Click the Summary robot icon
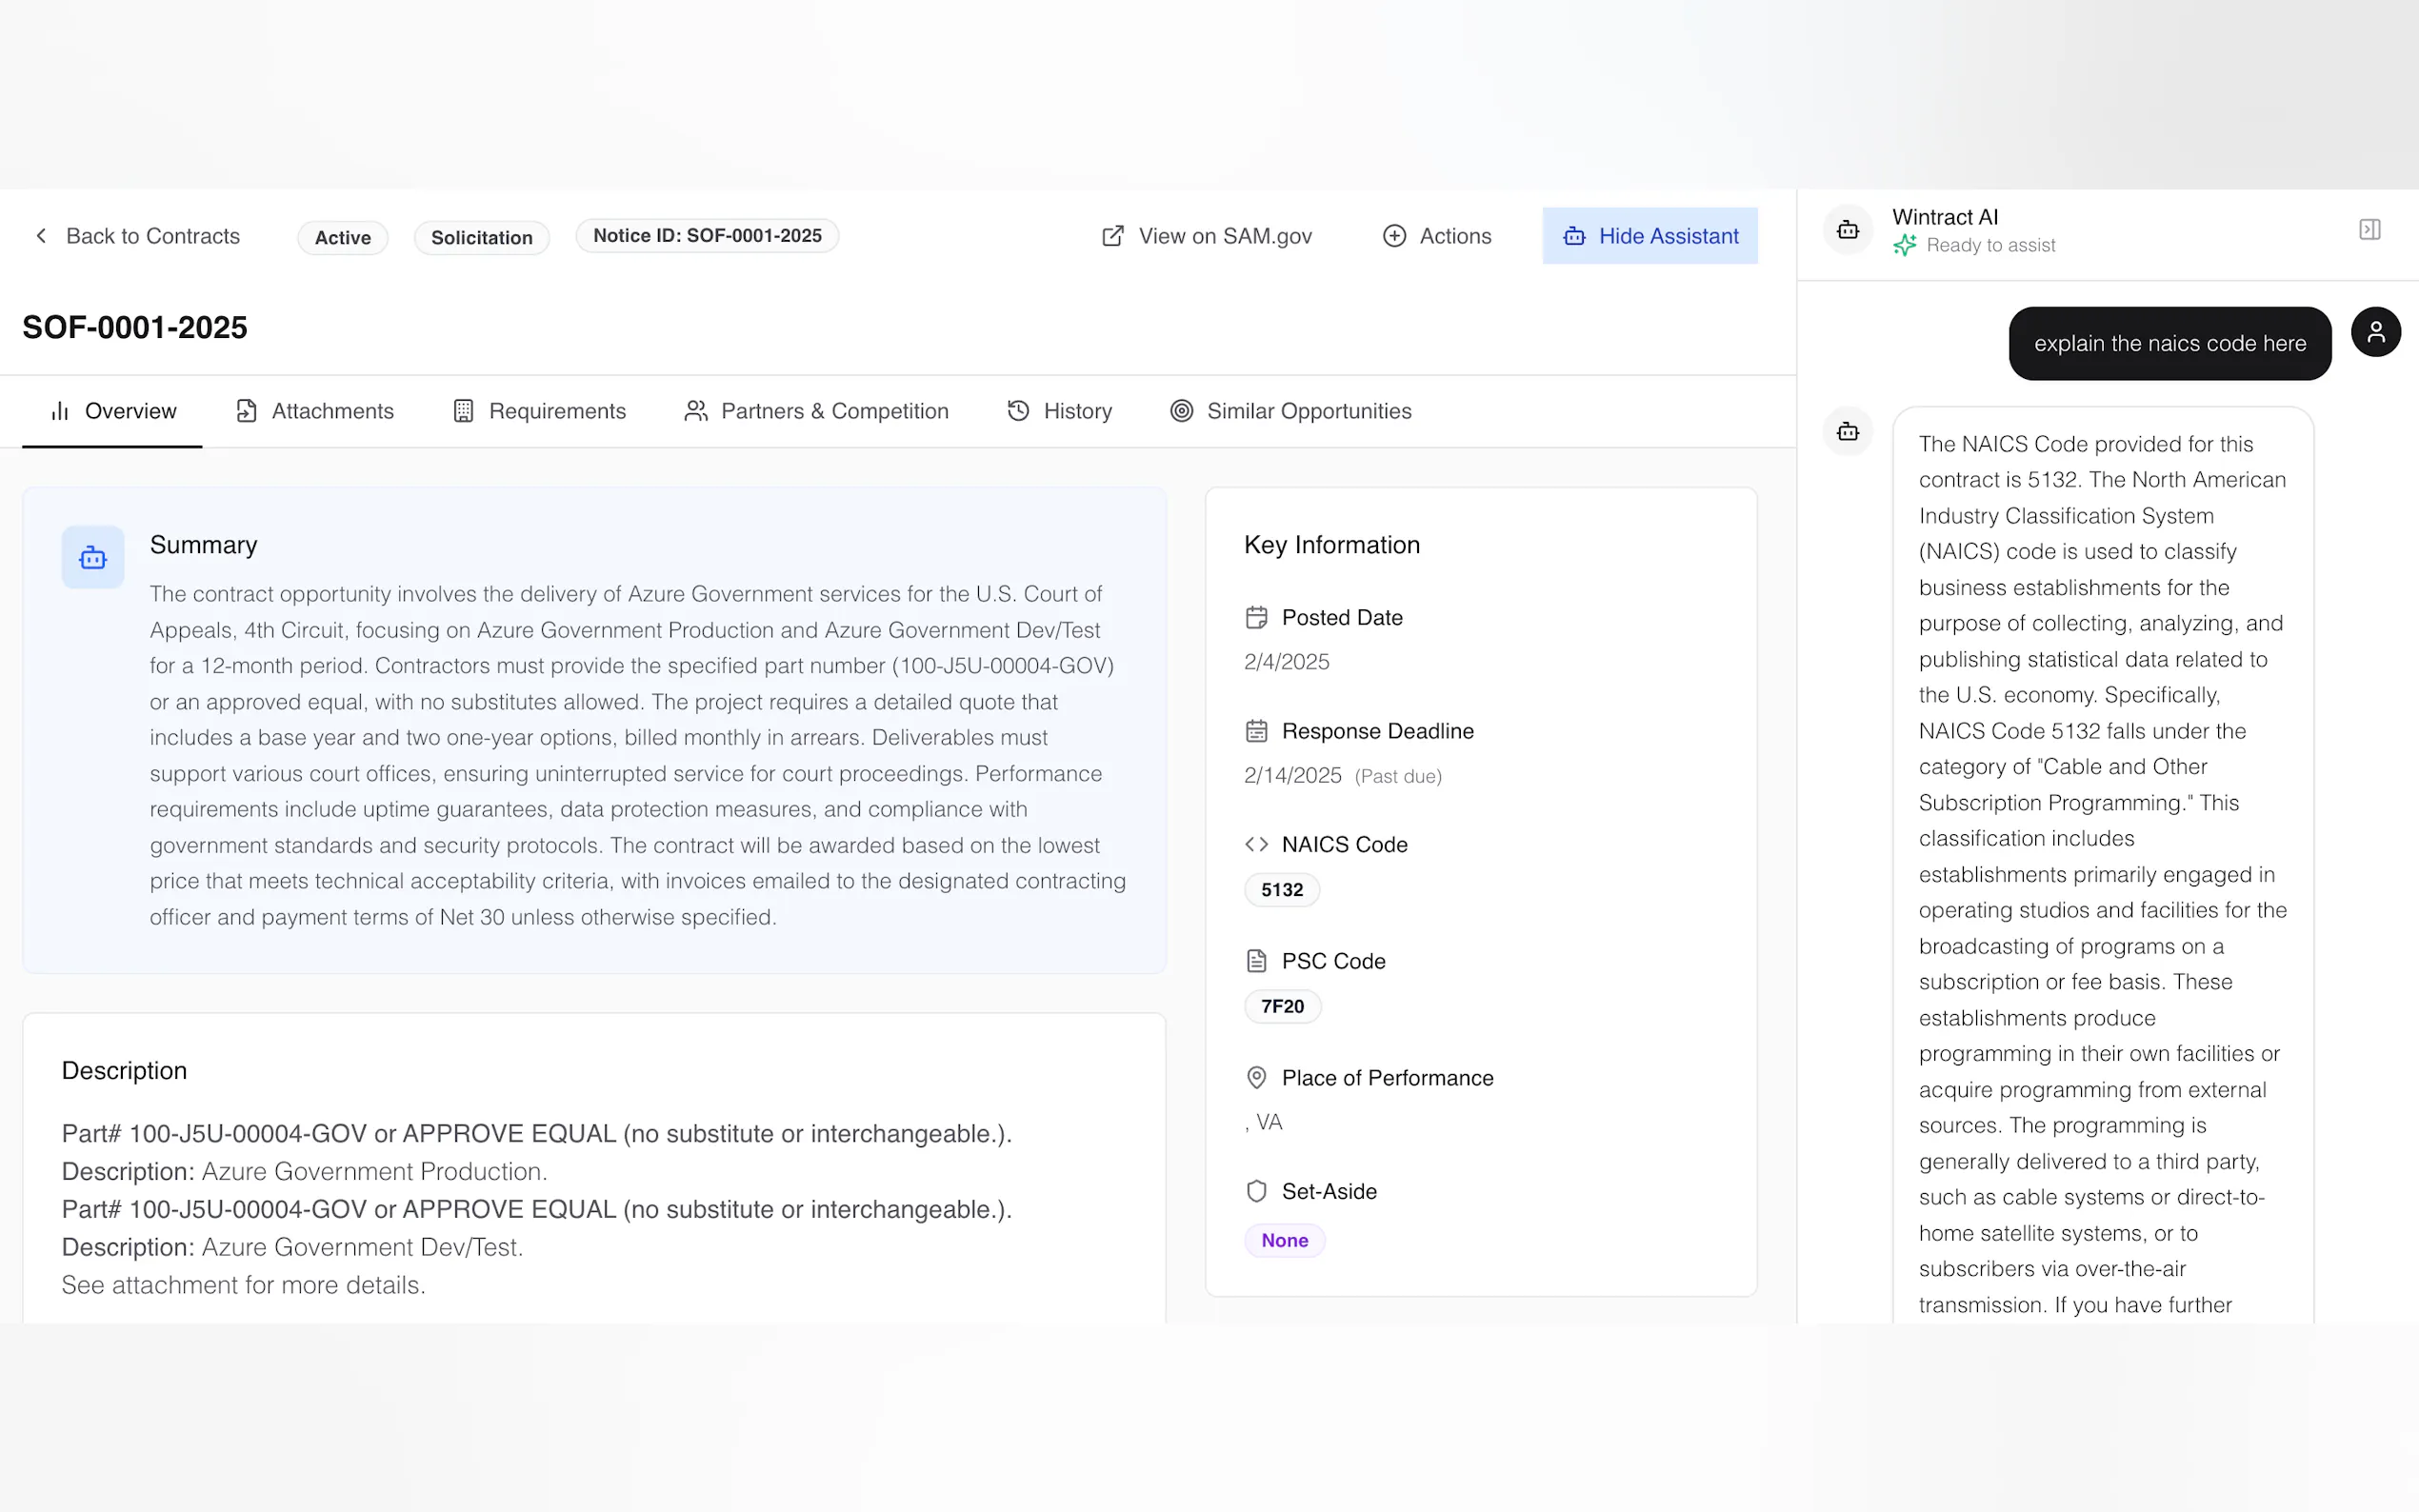 [x=93, y=557]
